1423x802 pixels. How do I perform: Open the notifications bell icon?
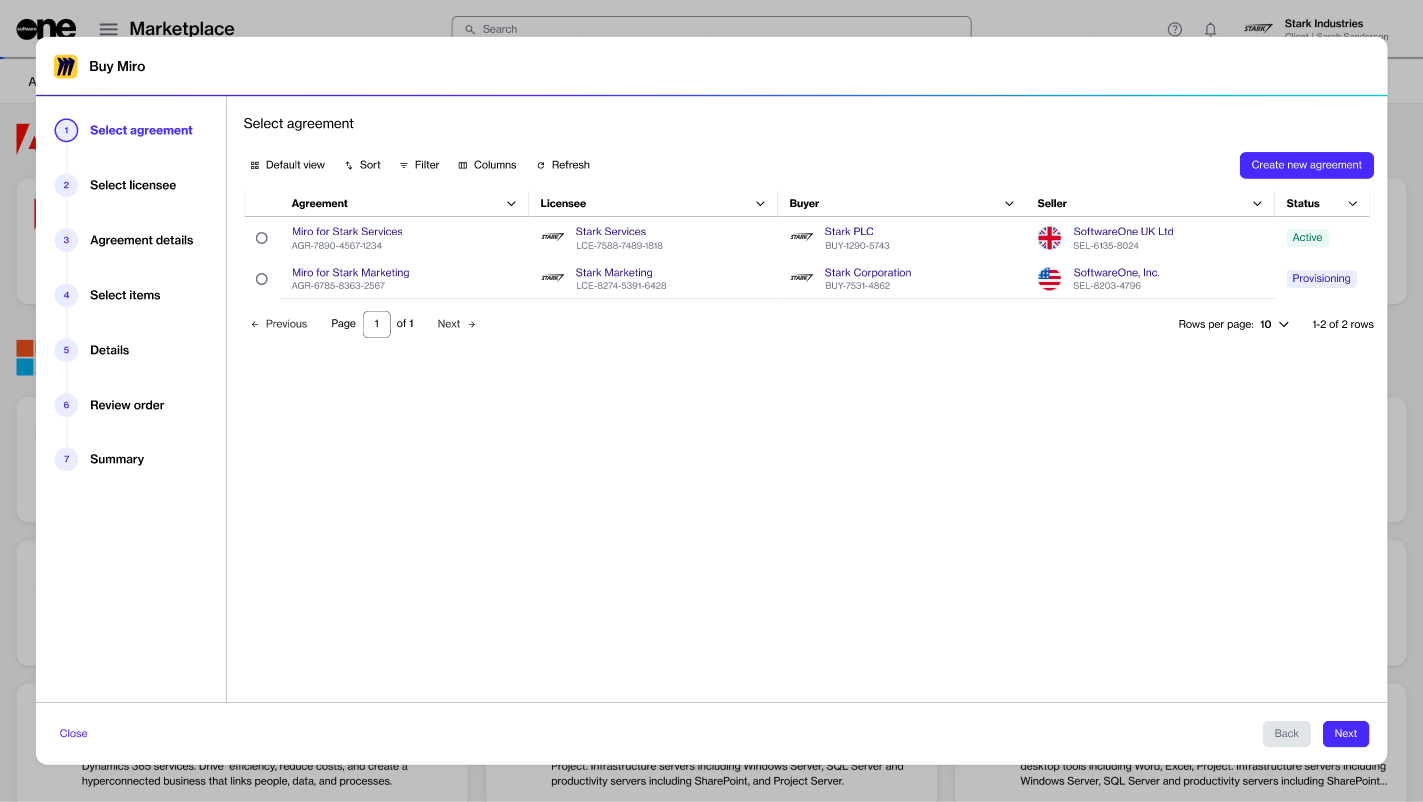pos(1210,30)
